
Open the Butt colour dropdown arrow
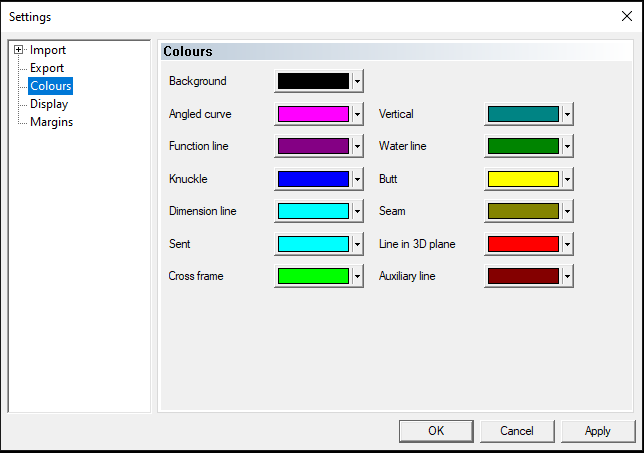point(567,179)
